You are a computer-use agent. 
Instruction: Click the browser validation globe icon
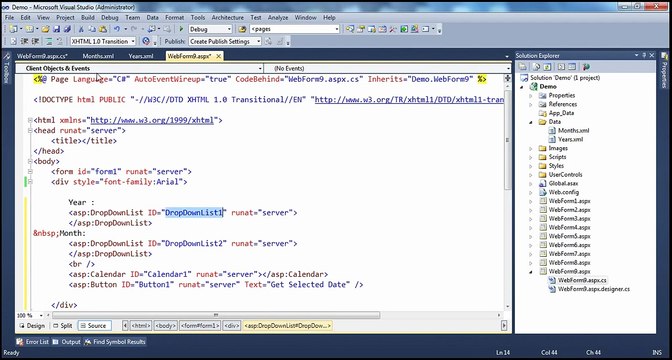[146, 41]
